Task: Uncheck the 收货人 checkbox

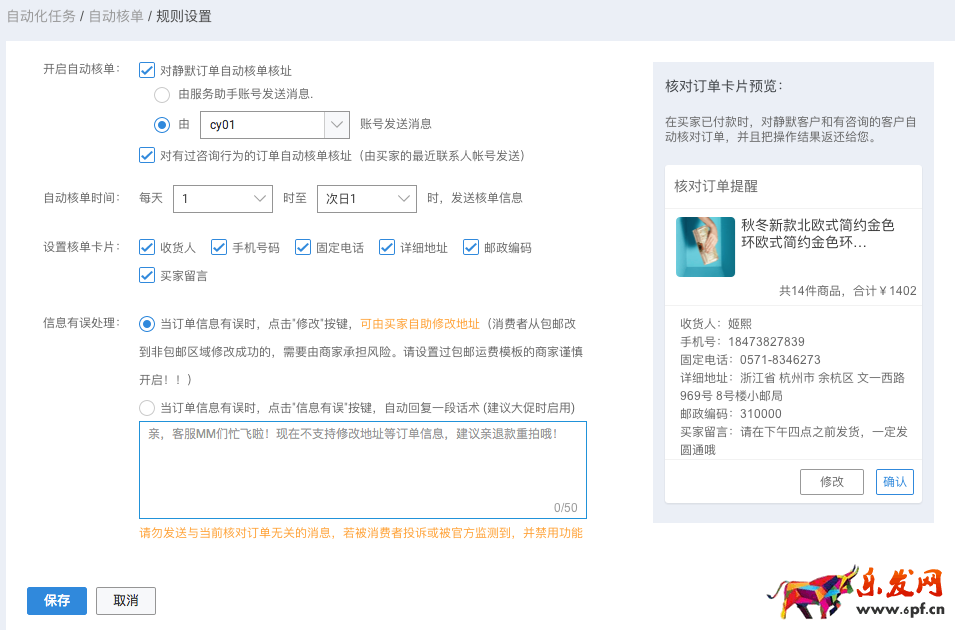Action: click(147, 247)
